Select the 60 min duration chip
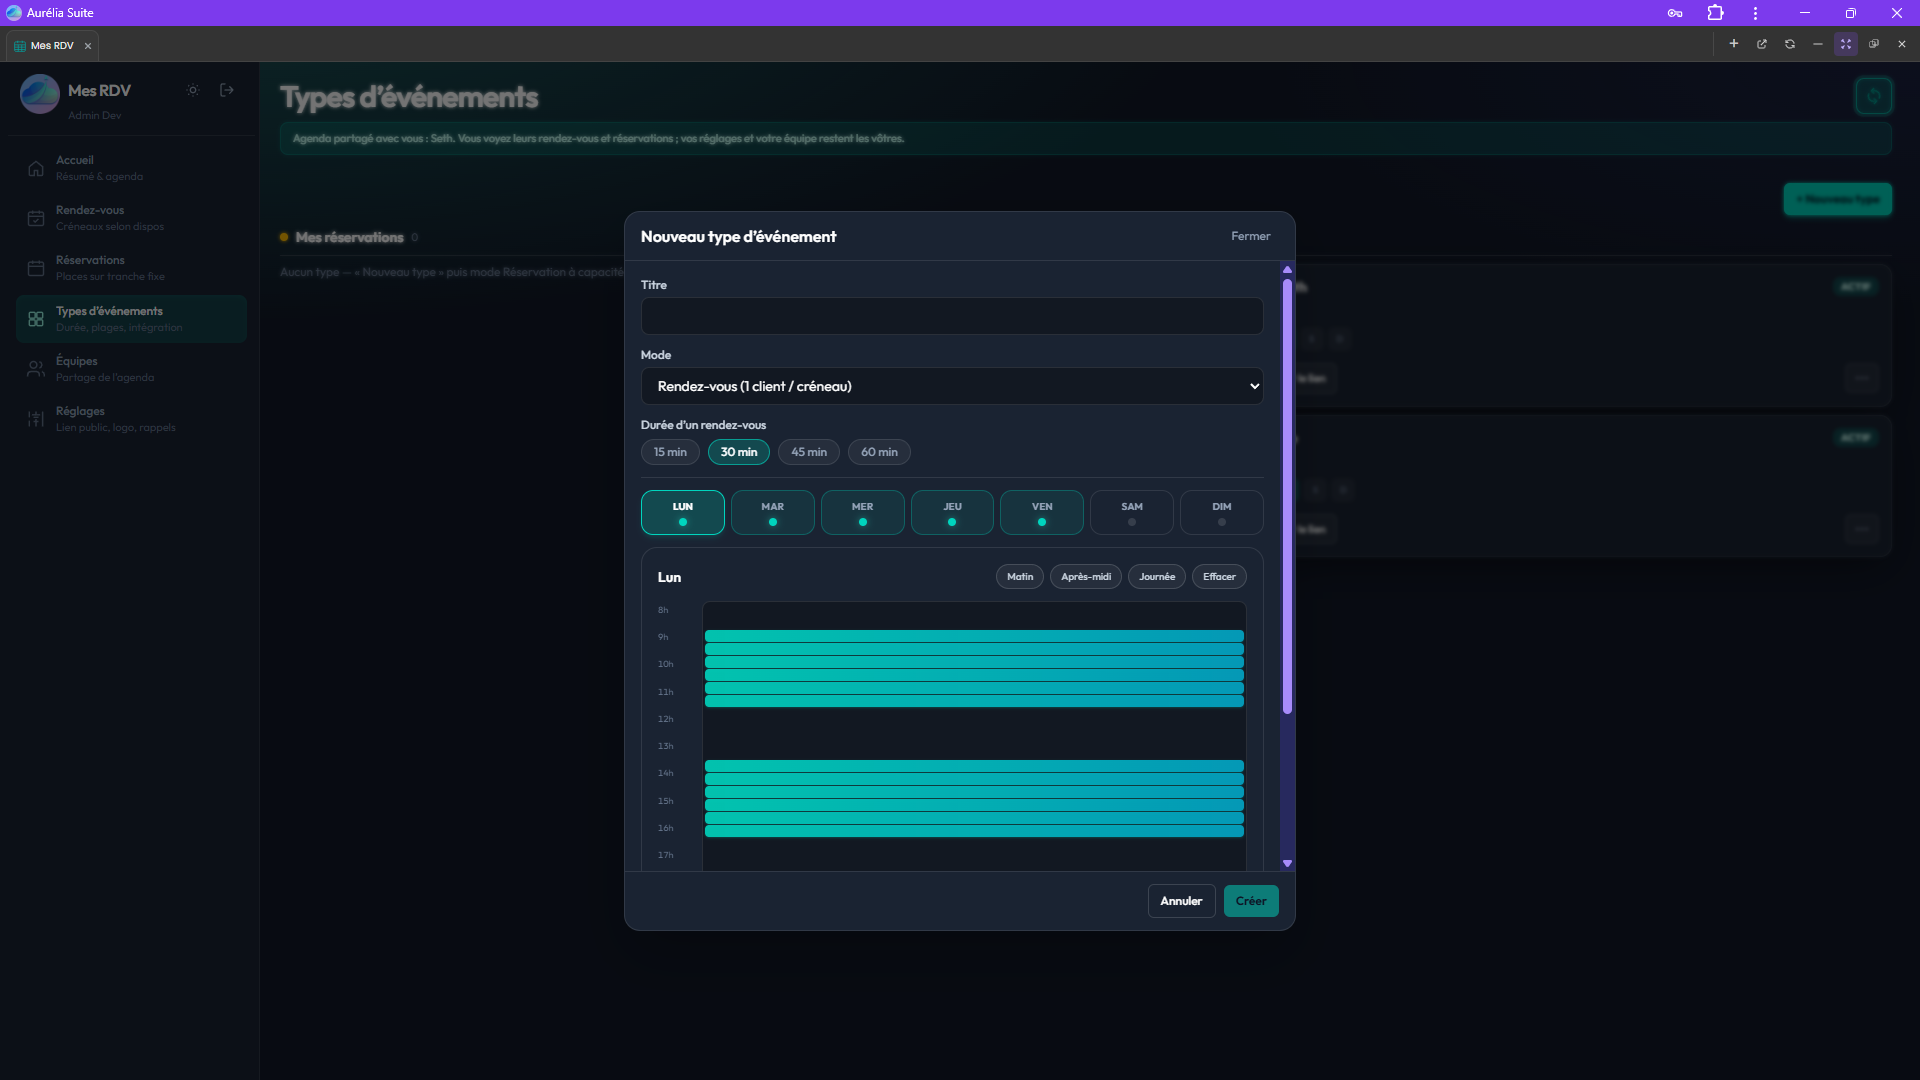Viewport: 1920px width, 1080px height. pos(879,452)
